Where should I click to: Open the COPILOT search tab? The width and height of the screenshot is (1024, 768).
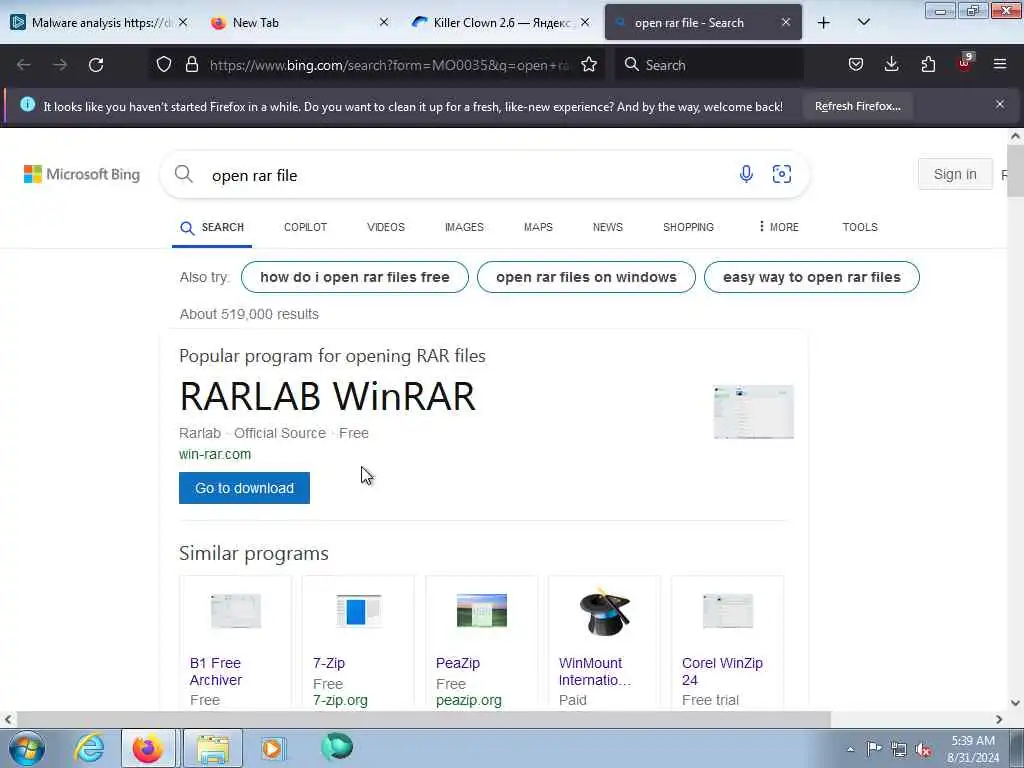[x=305, y=227]
